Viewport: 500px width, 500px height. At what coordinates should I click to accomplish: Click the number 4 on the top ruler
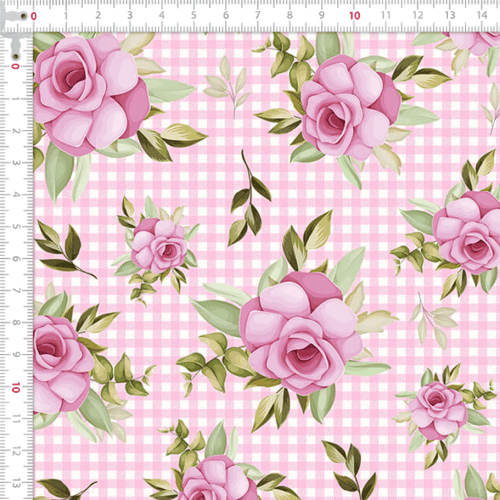[162, 15]
